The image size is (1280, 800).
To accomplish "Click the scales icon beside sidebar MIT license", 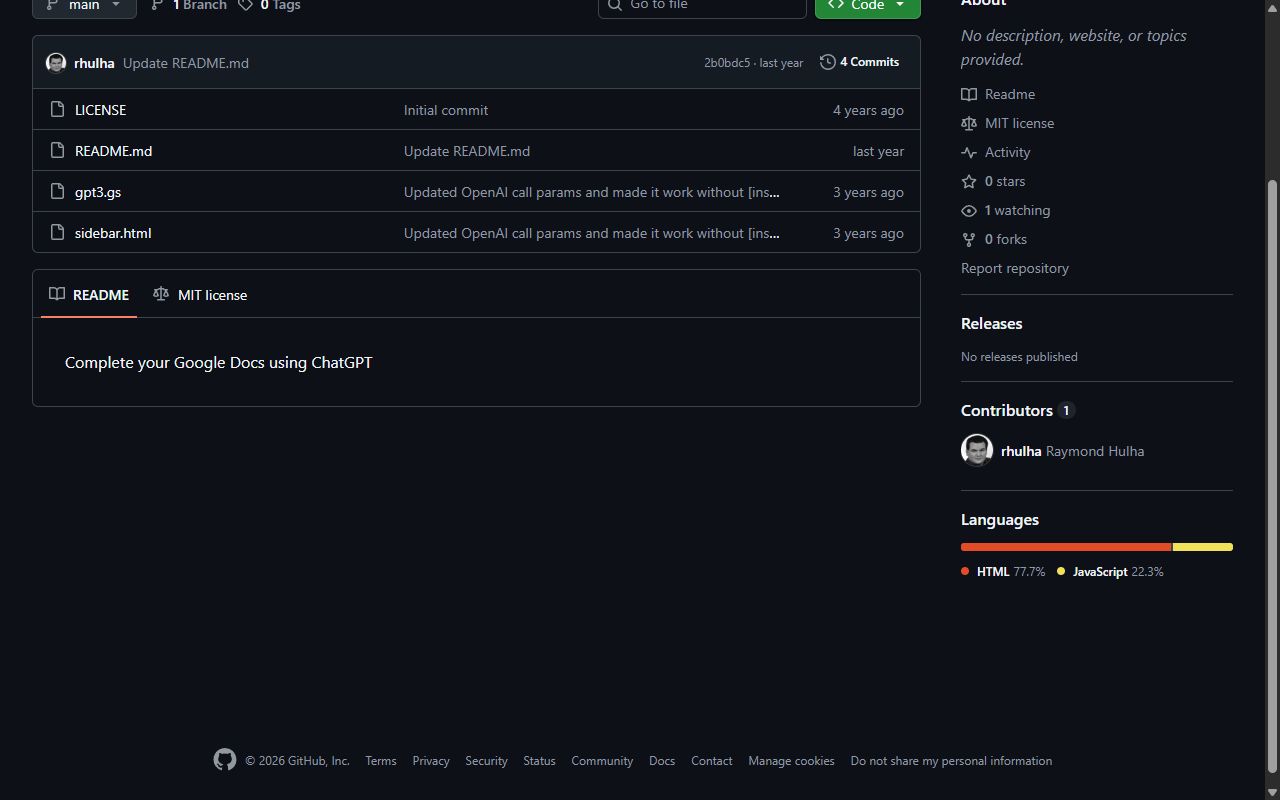I will tap(969, 123).
